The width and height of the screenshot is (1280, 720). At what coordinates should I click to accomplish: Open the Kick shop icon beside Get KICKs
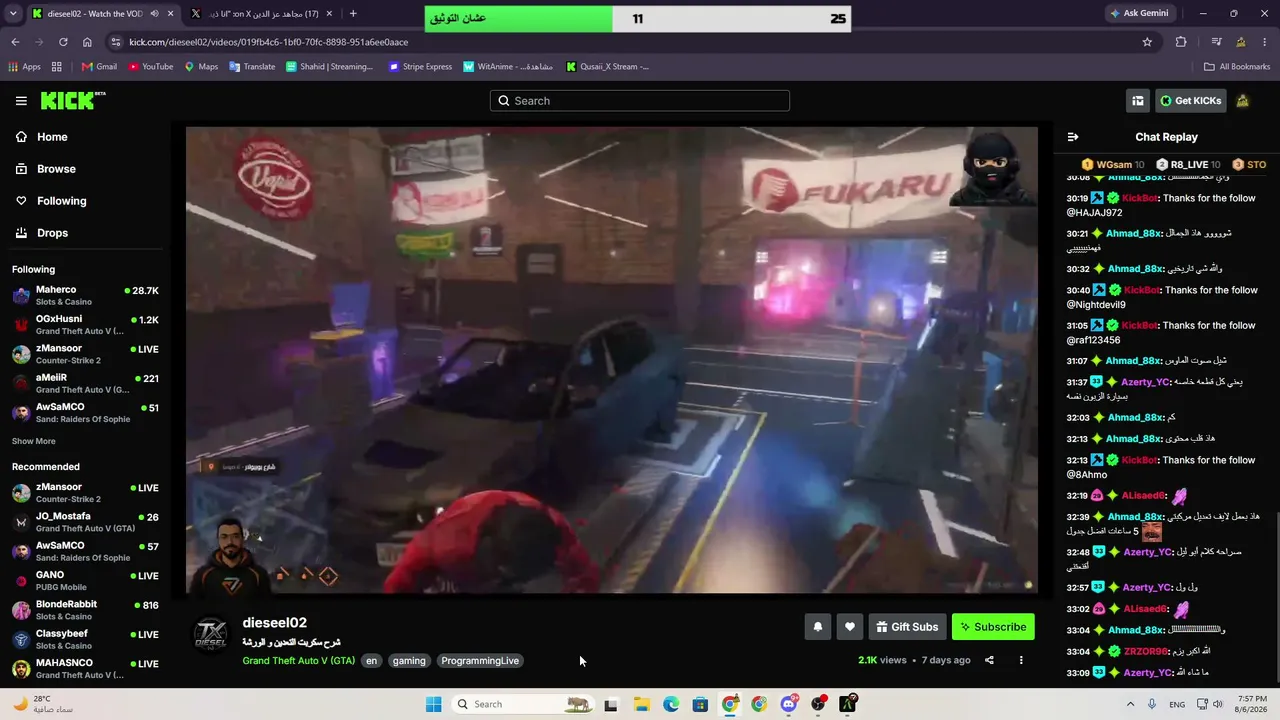(1138, 101)
